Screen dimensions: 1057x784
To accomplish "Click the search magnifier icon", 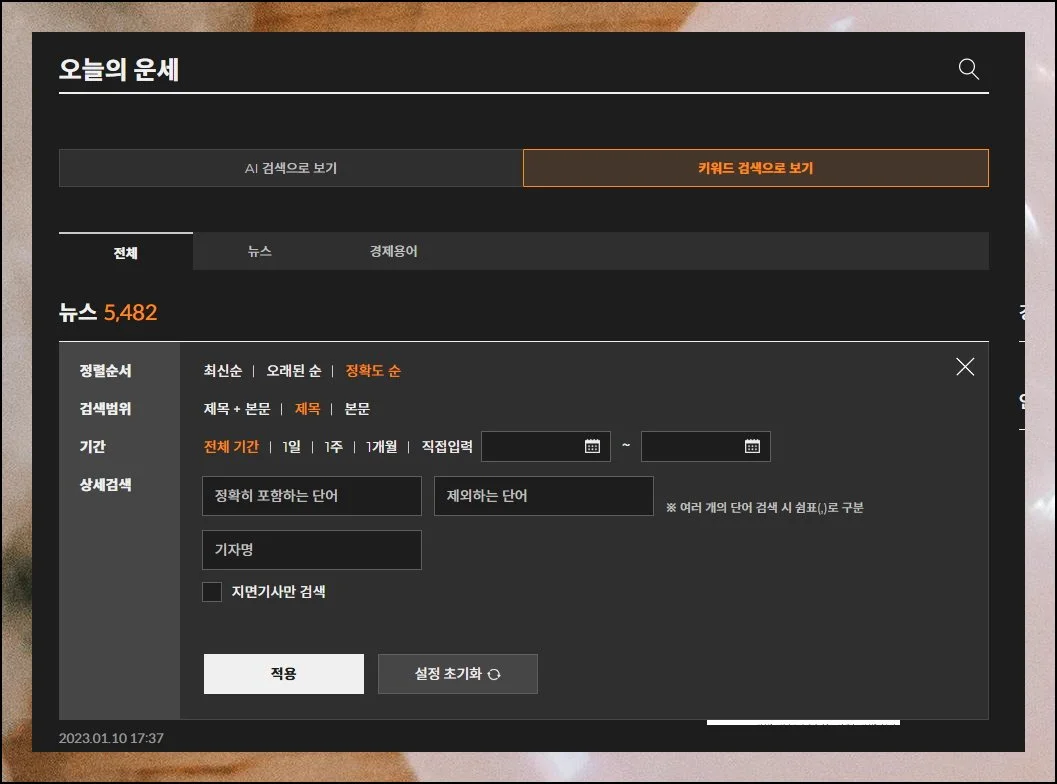I will [x=968, y=69].
